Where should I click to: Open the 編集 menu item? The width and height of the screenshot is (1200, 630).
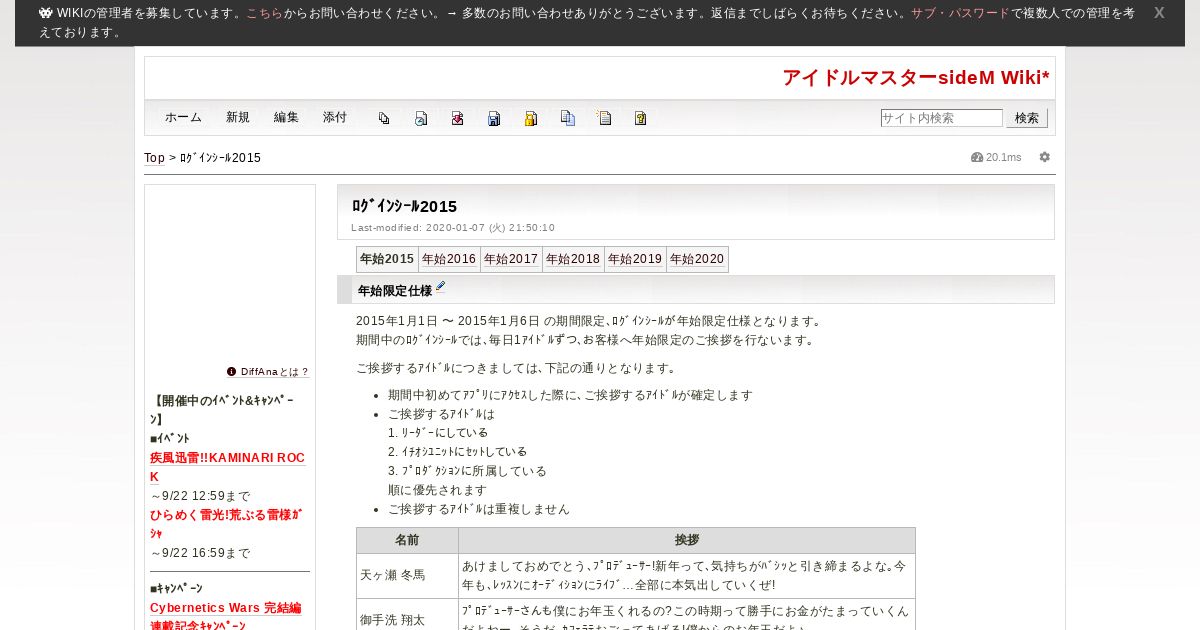(286, 117)
